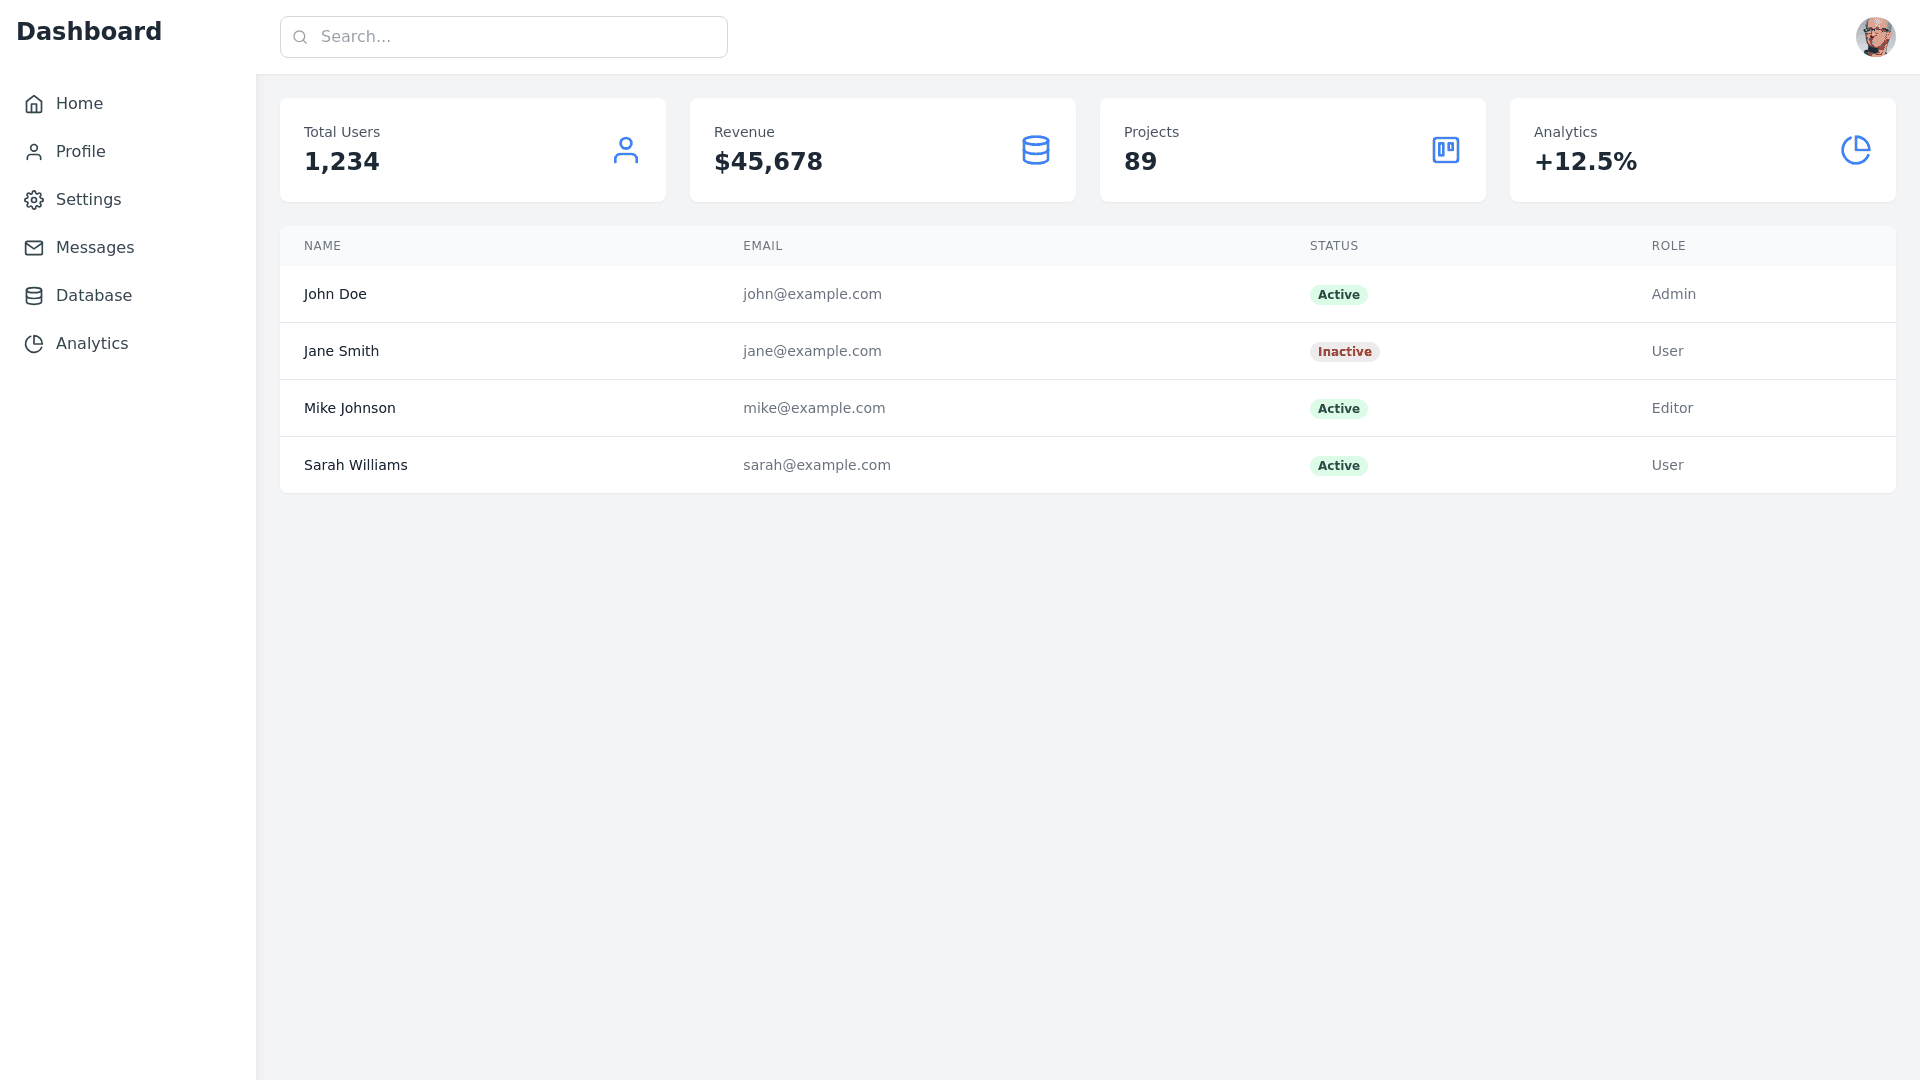Screen dimensions: 1920x1080
Task: Click the kanban icon on Projects card
Action: [x=1446, y=149]
